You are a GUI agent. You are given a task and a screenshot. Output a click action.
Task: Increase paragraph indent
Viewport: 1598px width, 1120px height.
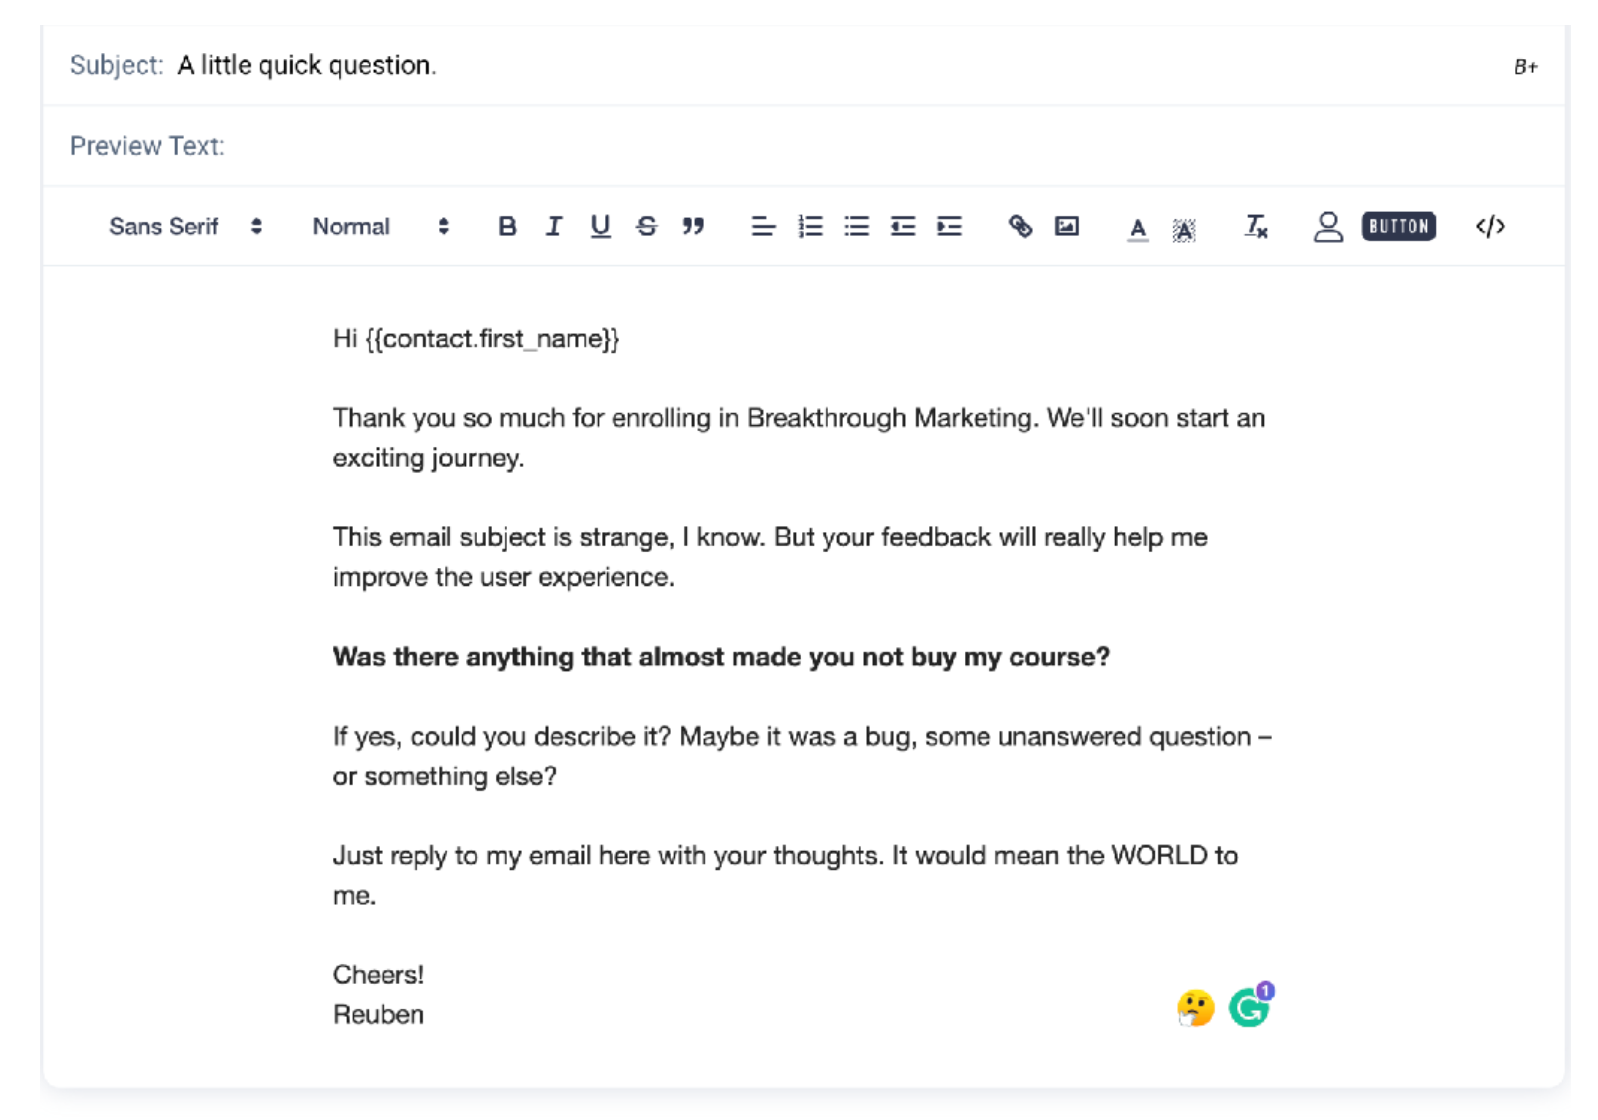pyautogui.click(x=949, y=227)
